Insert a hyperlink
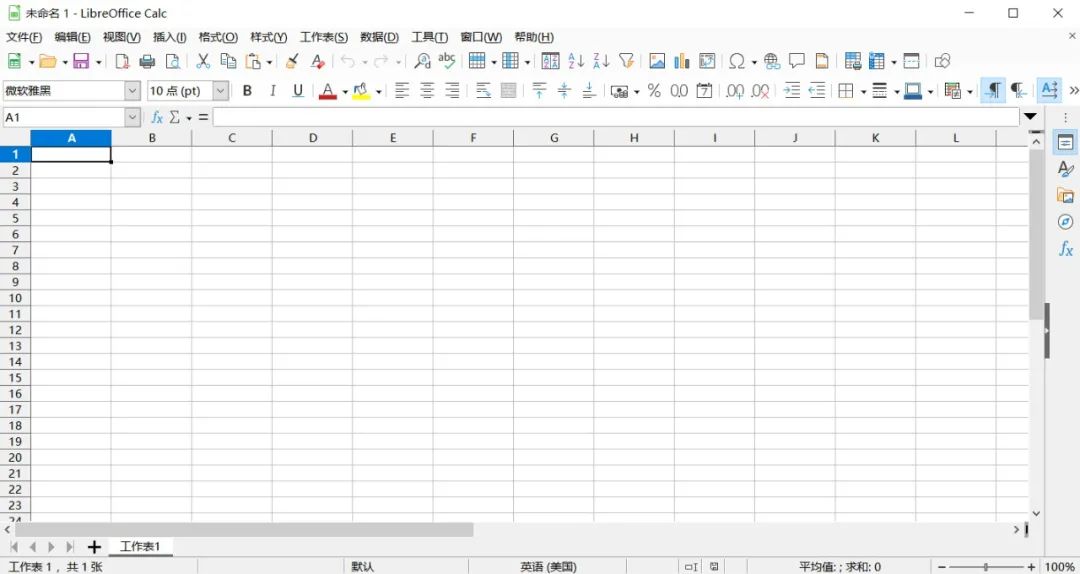This screenshot has width=1080, height=574. coord(772,61)
